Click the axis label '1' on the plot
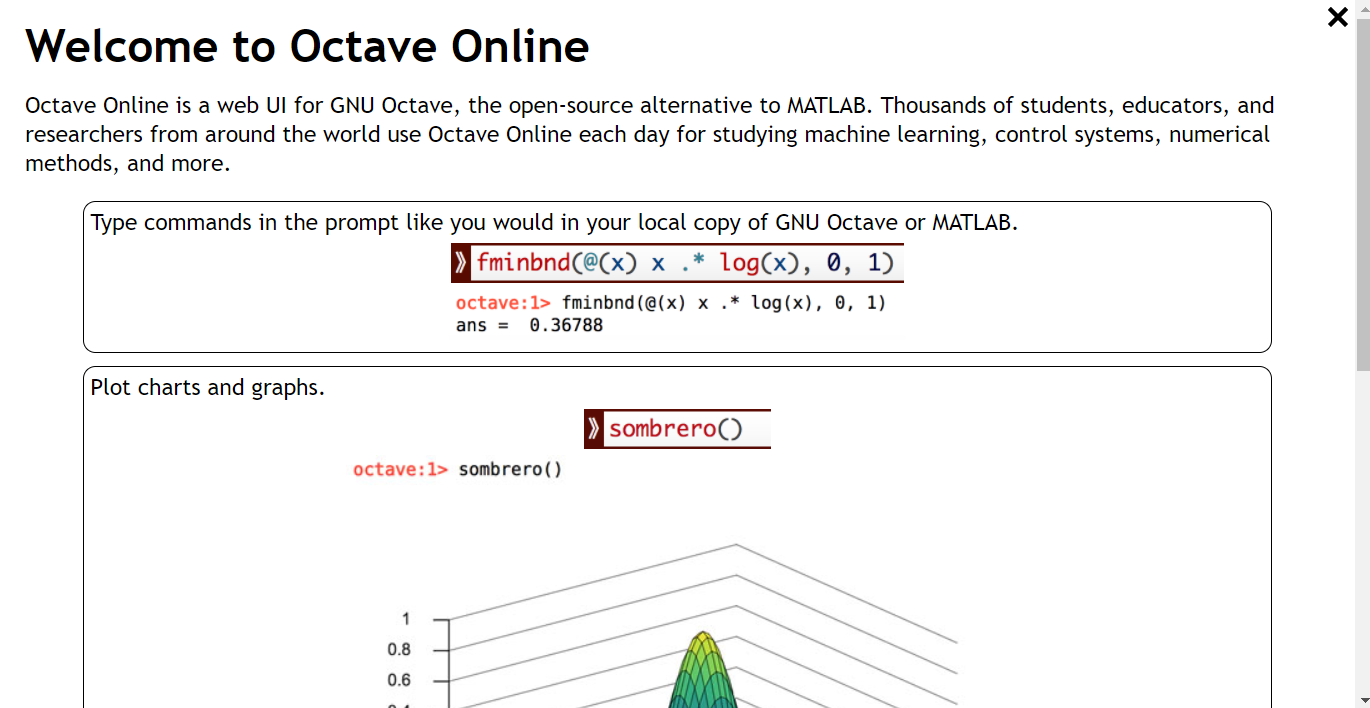This screenshot has height=708, width=1370. pyautogui.click(x=405, y=619)
